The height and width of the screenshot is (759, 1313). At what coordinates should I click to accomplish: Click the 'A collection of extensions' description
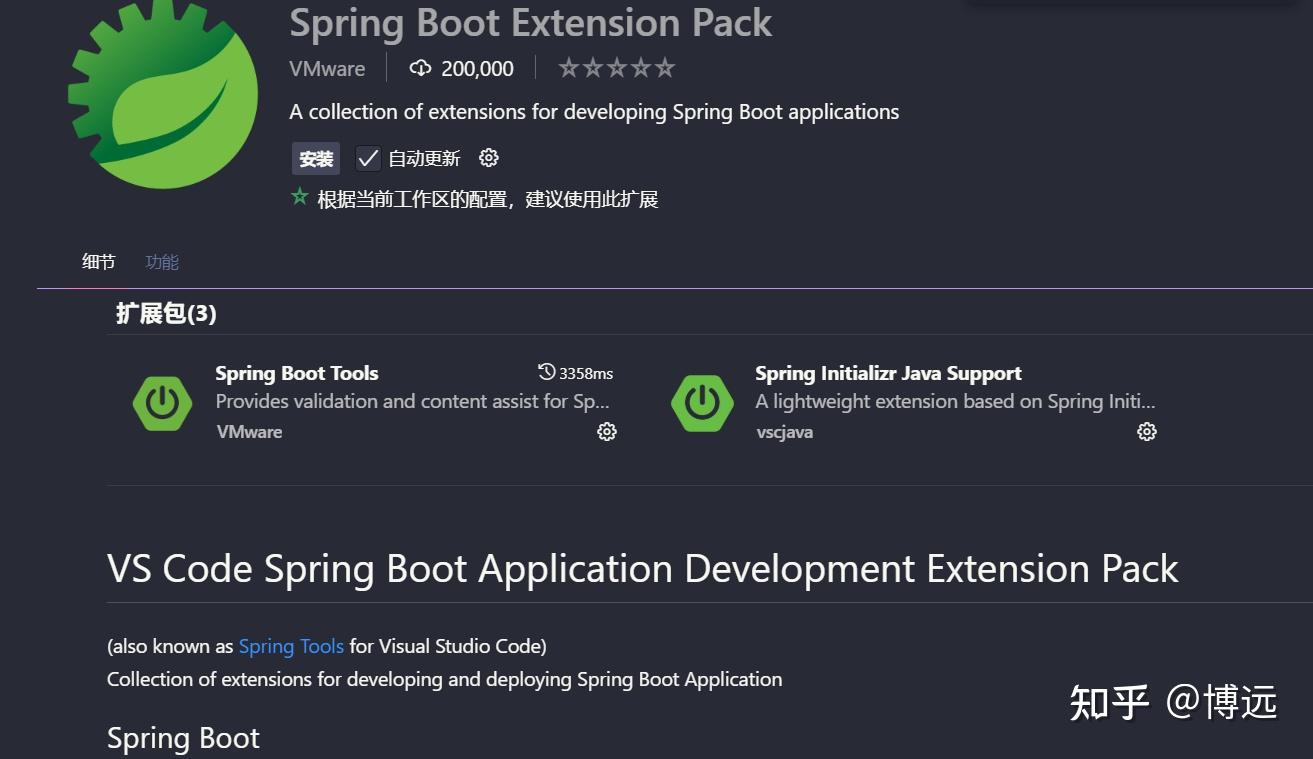(x=594, y=112)
